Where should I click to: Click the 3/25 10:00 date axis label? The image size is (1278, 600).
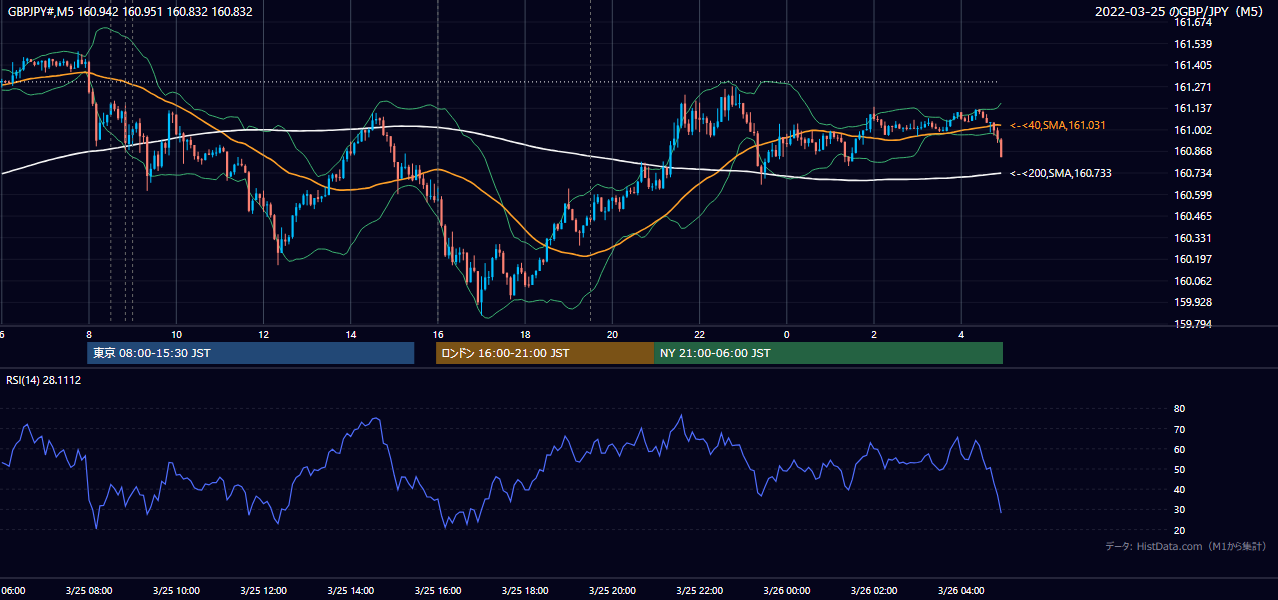pos(177,590)
